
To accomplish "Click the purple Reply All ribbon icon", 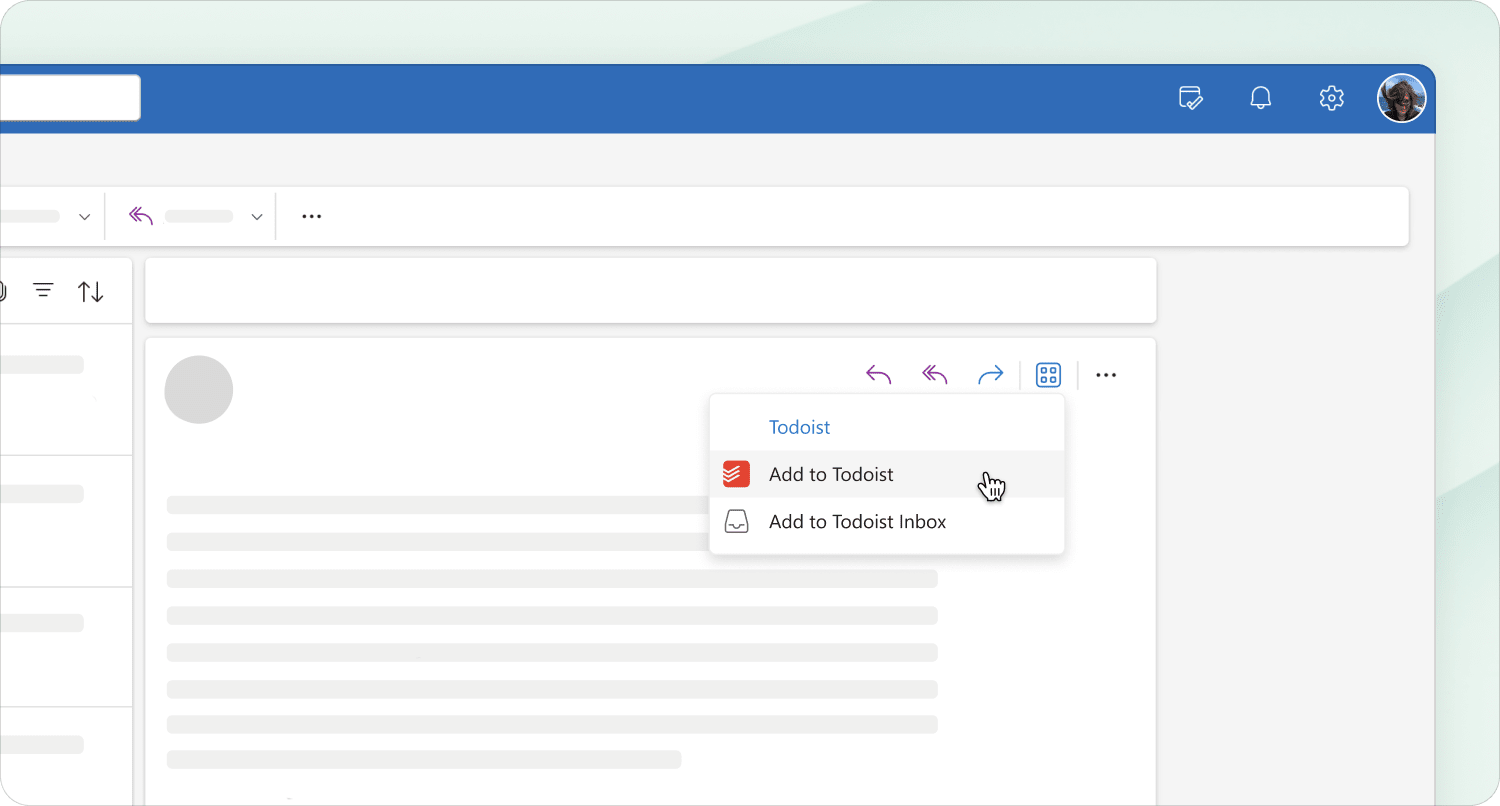I will pos(141,216).
